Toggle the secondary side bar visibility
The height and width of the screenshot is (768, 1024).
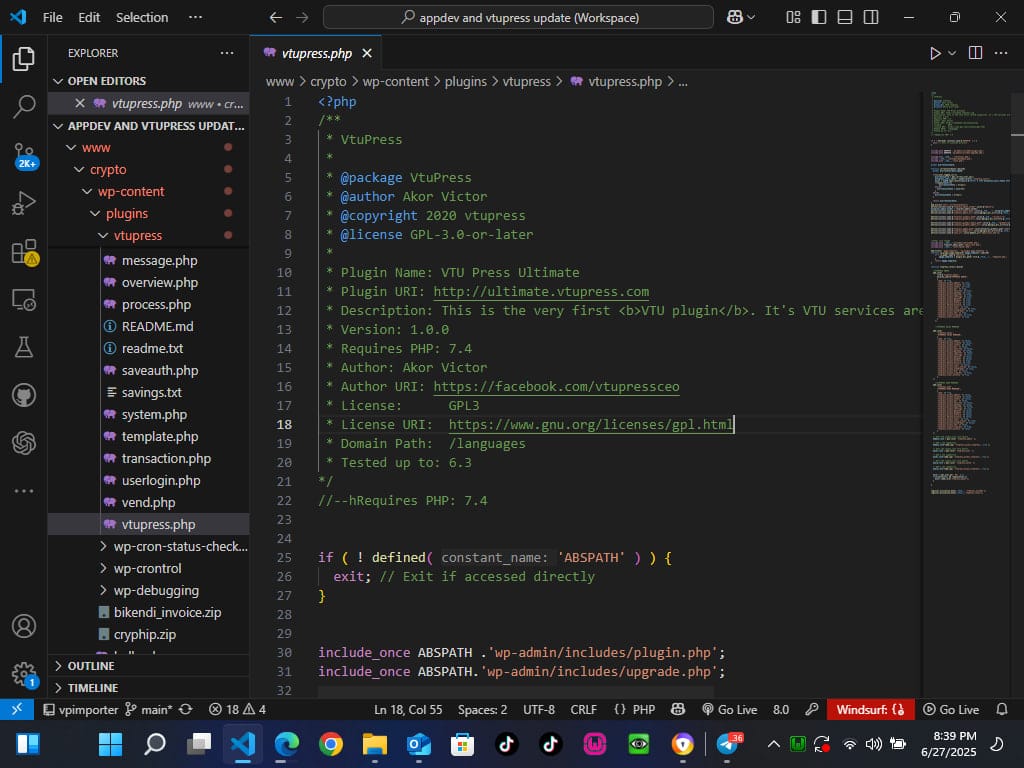[x=871, y=17]
